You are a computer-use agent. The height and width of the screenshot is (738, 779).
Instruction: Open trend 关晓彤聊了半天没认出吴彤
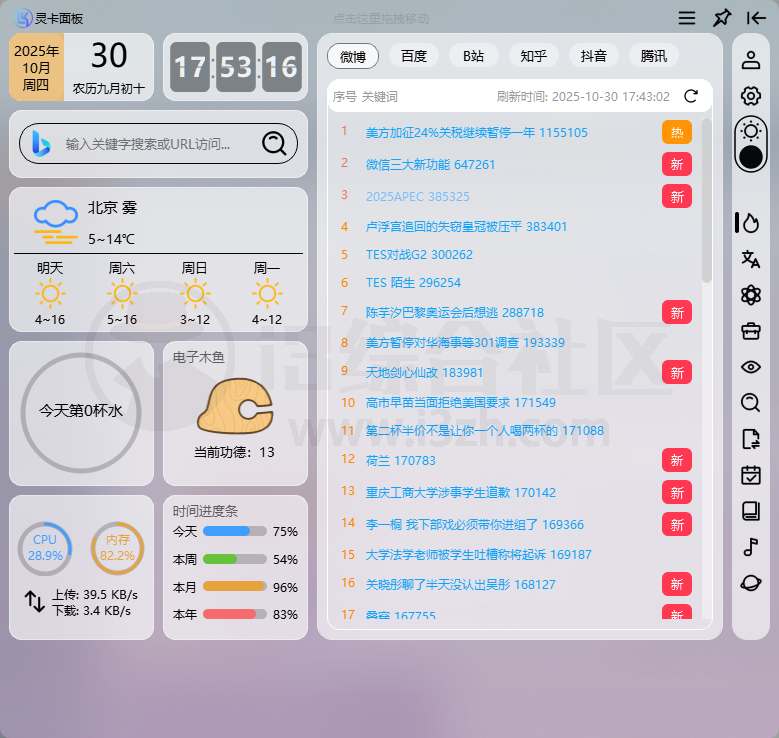(x=461, y=584)
